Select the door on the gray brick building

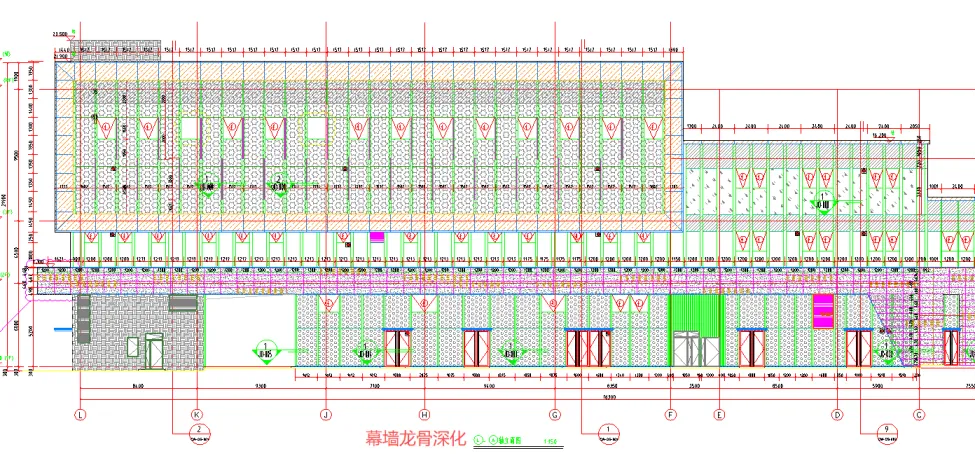click(154, 352)
